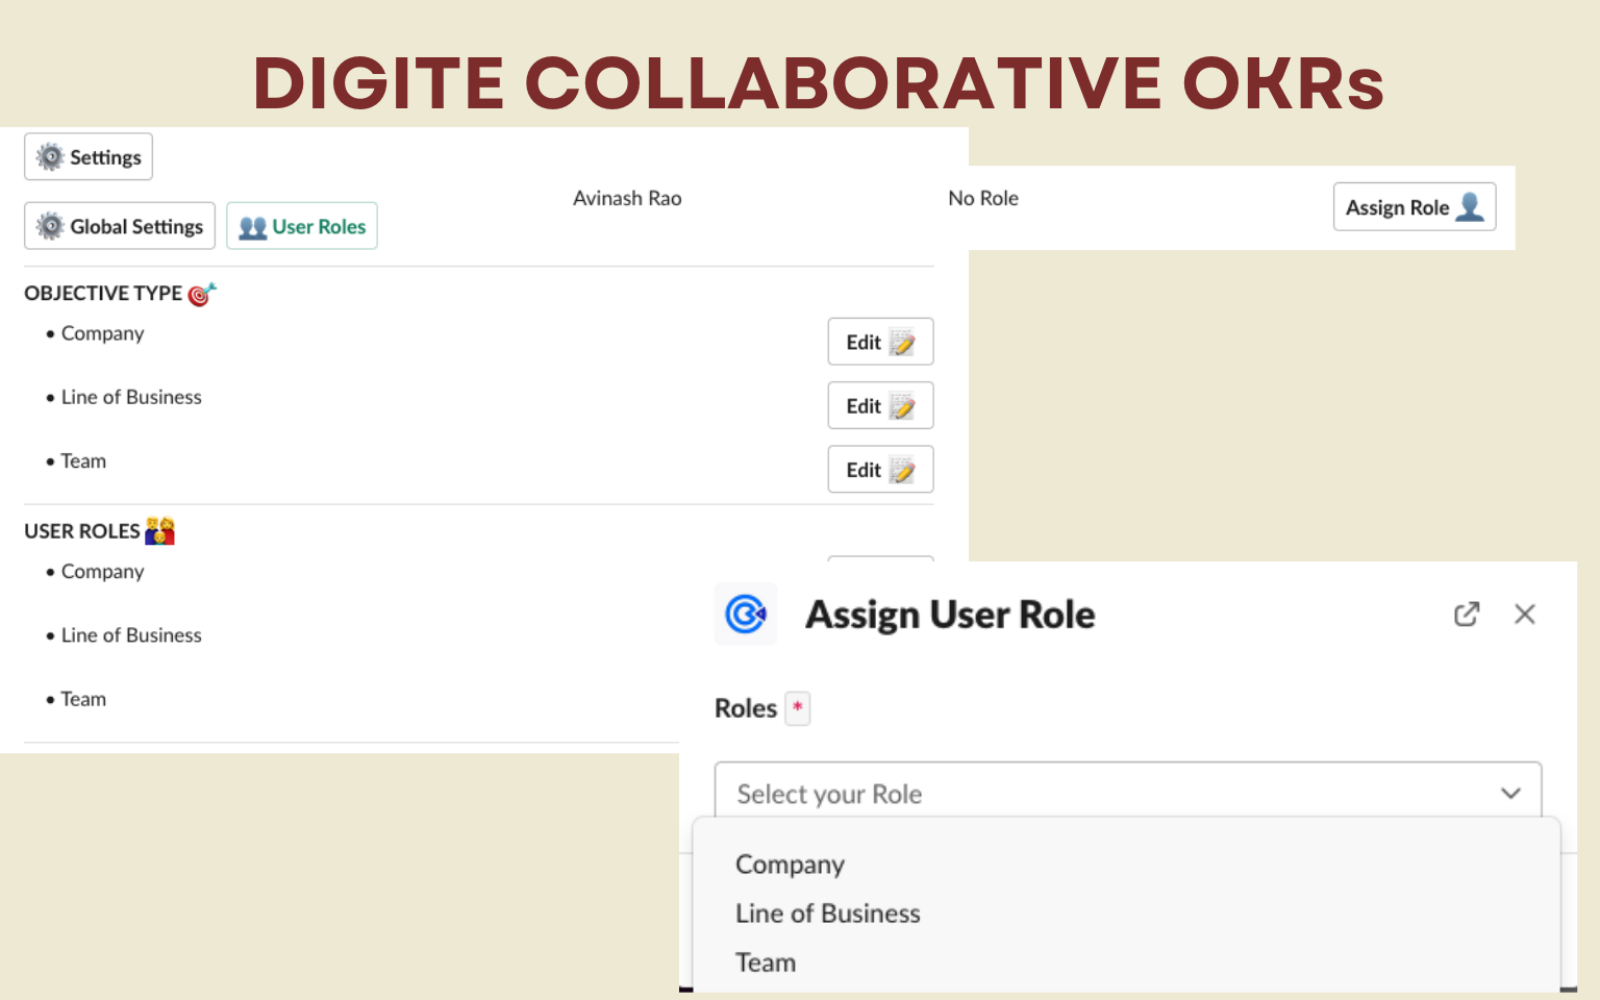1600x1000 pixels.
Task: Click the people icon on User Roles tab
Action: (253, 227)
